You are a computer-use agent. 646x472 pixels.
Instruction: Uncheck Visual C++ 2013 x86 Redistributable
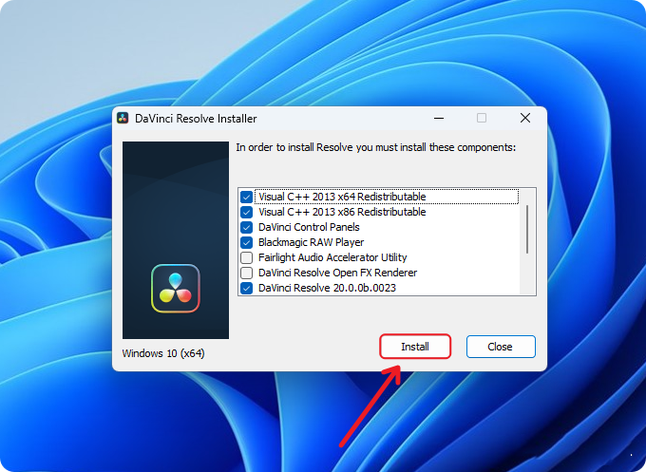click(x=246, y=212)
